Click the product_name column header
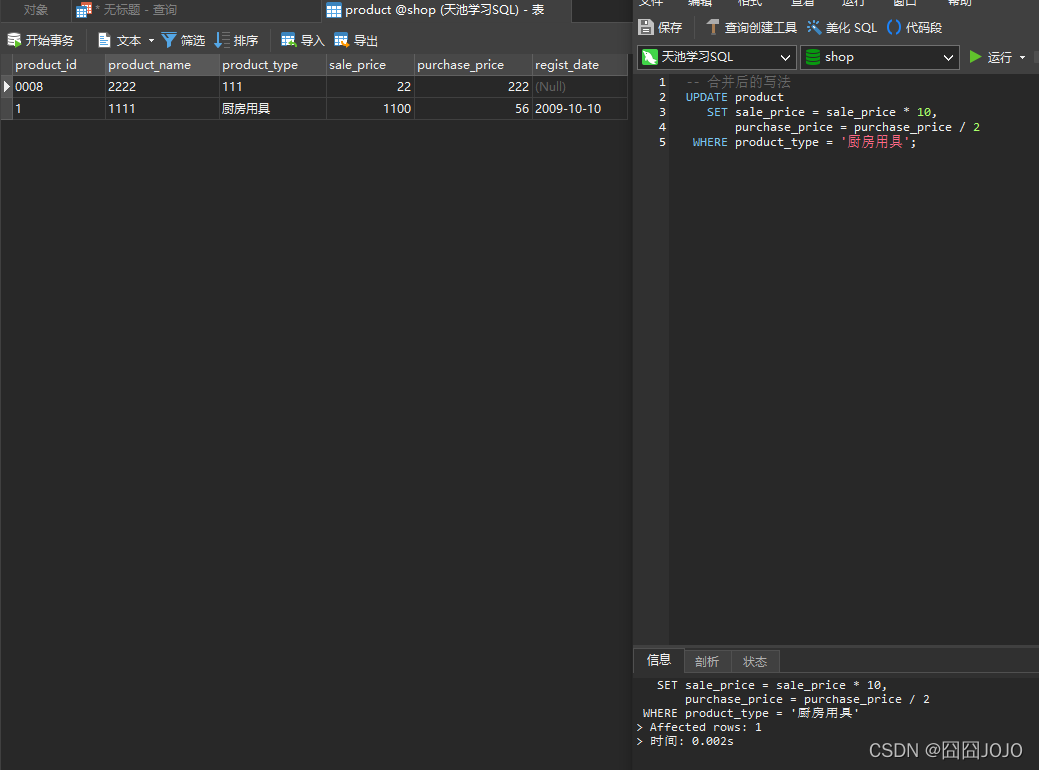1039x770 pixels. [x=162, y=65]
